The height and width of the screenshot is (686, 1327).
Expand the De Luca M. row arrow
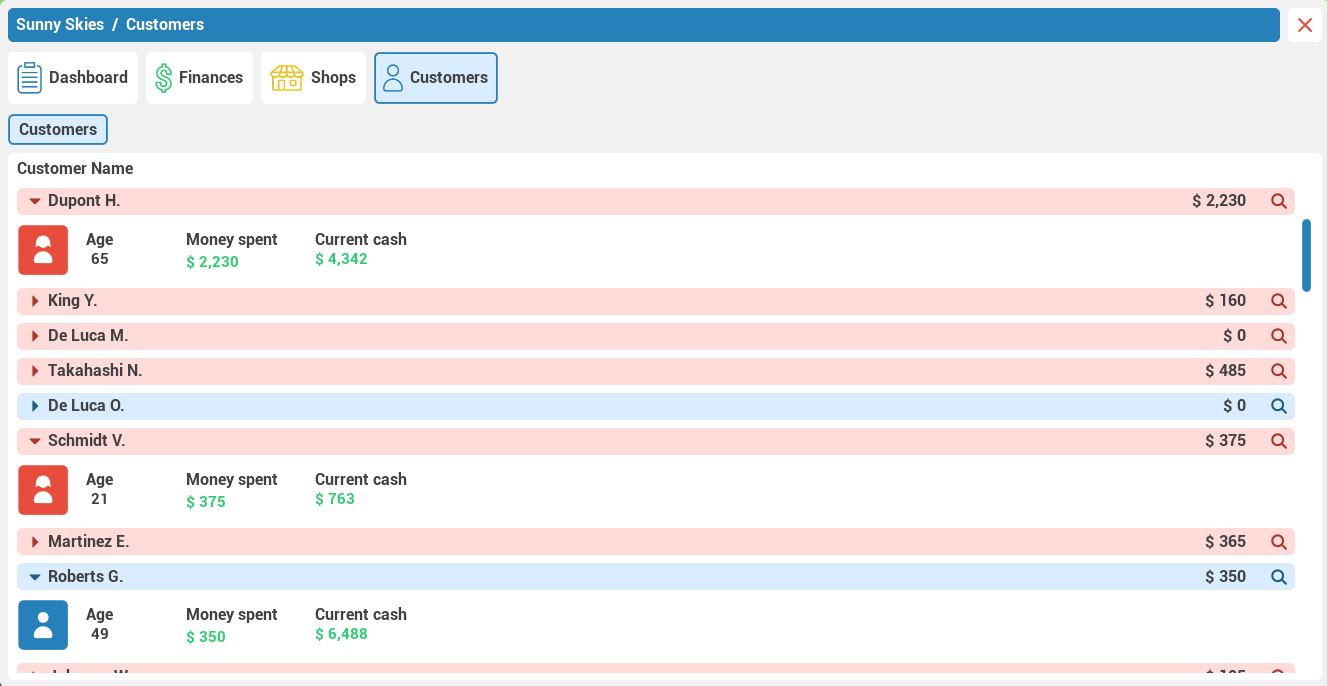click(35, 336)
